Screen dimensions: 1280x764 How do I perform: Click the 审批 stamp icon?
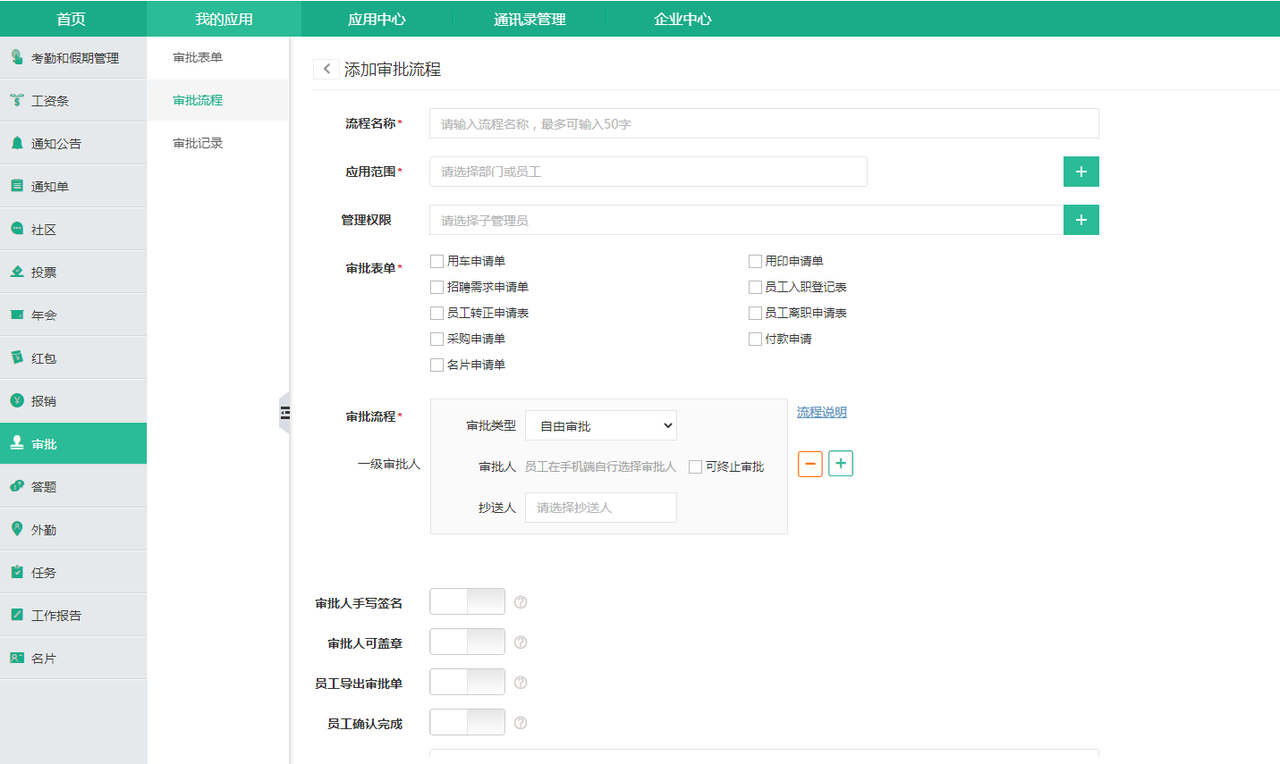(x=17, y=443)
